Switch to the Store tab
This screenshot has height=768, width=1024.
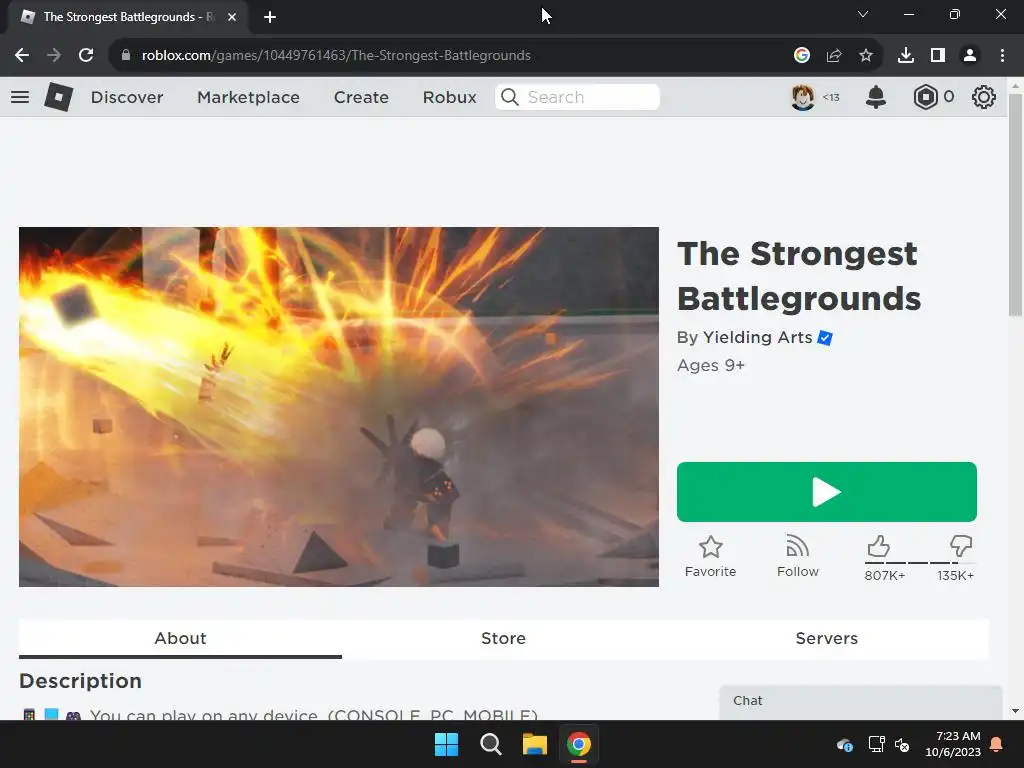pyautogui.click(x=504, y=639)
